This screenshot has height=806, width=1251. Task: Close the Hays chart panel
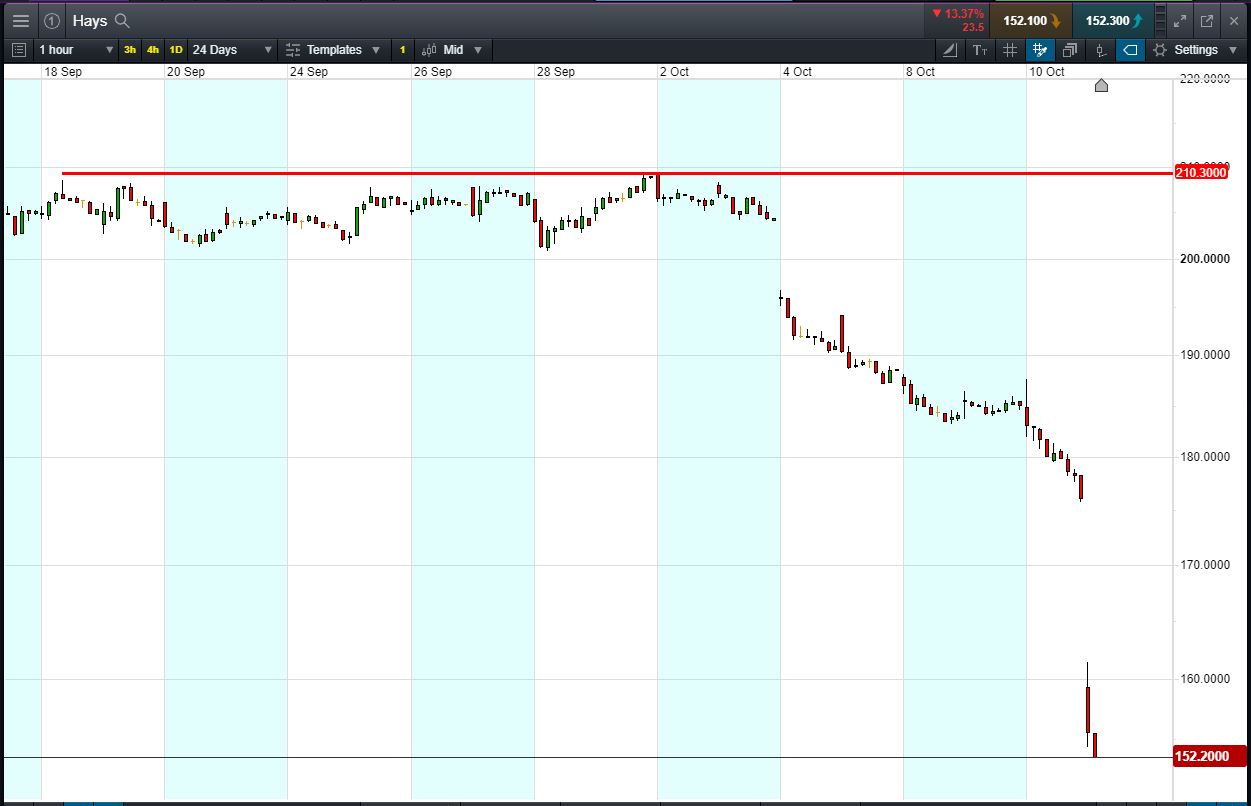[1234, 20]
